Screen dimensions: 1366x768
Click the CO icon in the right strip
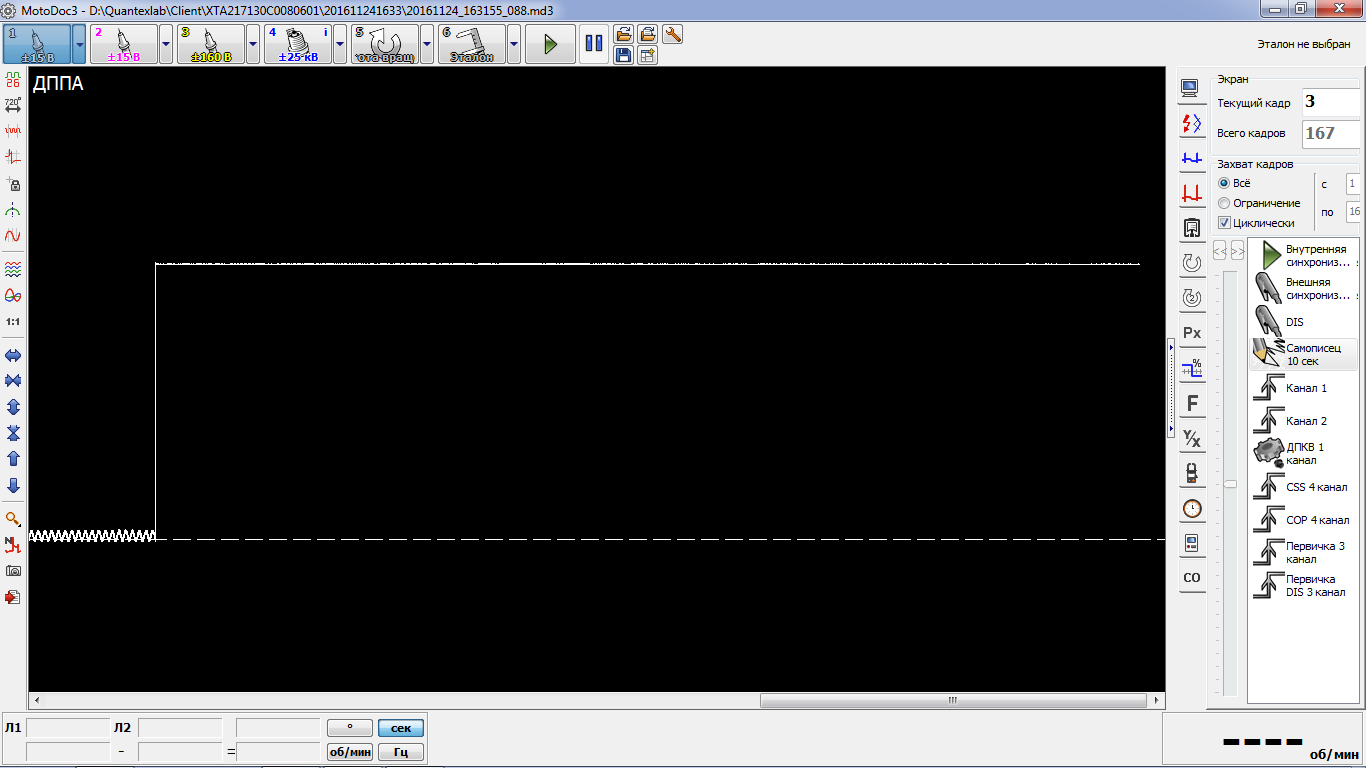(x=1192, y=578)
